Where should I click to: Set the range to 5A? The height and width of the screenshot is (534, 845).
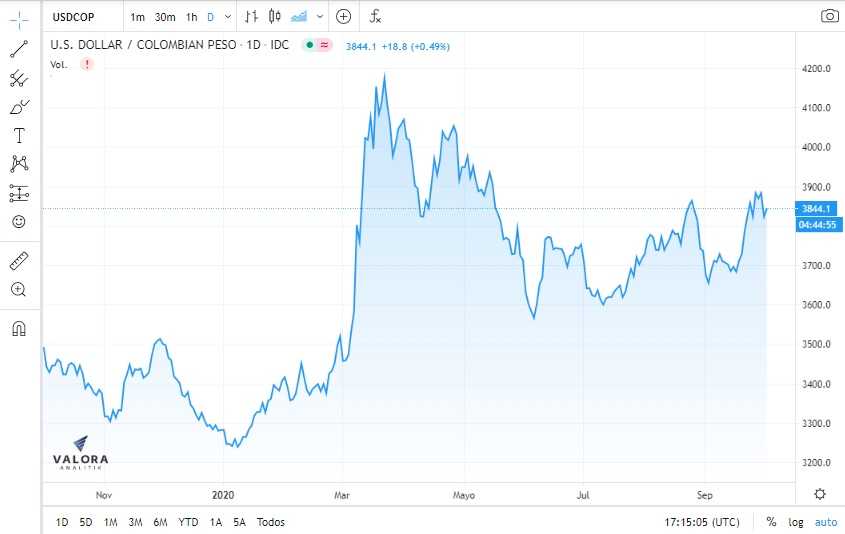[239, 522]
